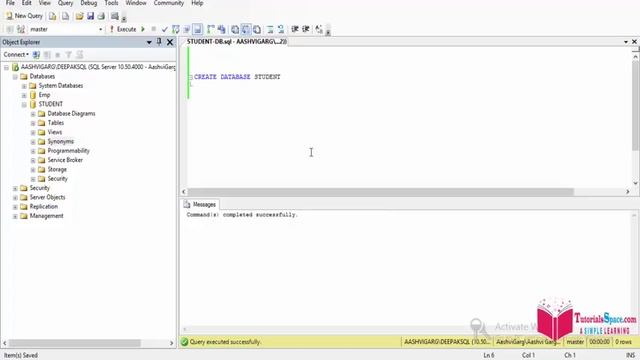Image resolution: width=640 pixels, height=360 pixels.
Task: Select the Messages results tab
Action: (200, 204)
